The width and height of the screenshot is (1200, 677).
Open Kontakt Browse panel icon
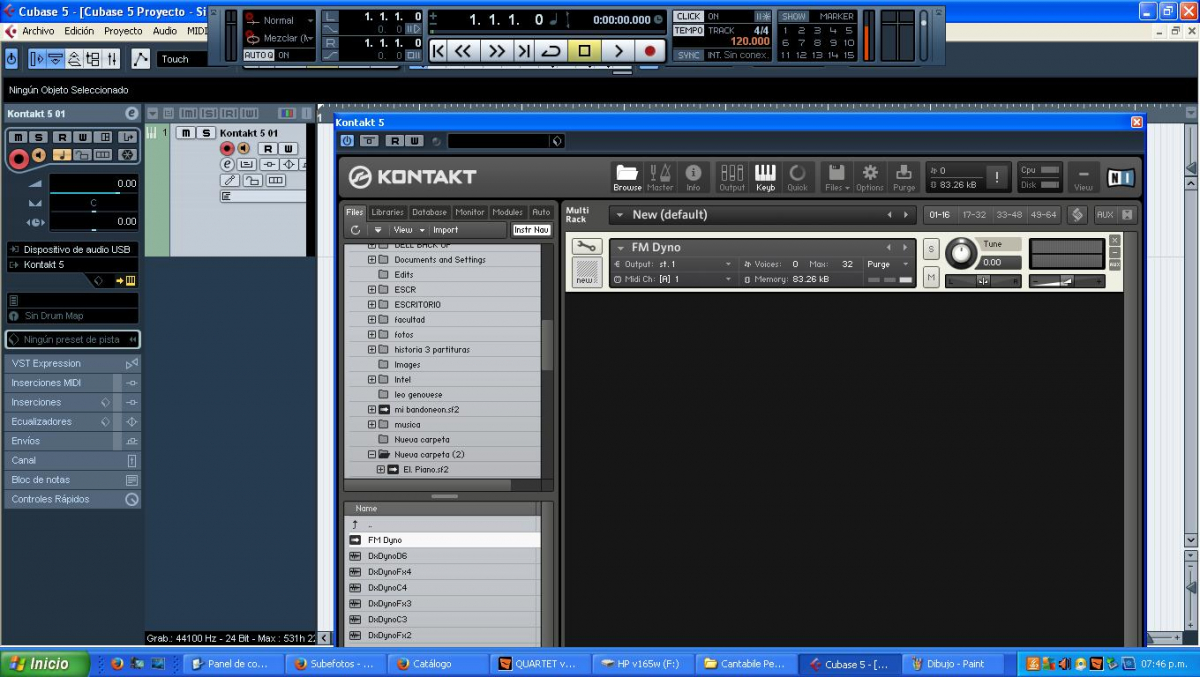coord(627,177)
